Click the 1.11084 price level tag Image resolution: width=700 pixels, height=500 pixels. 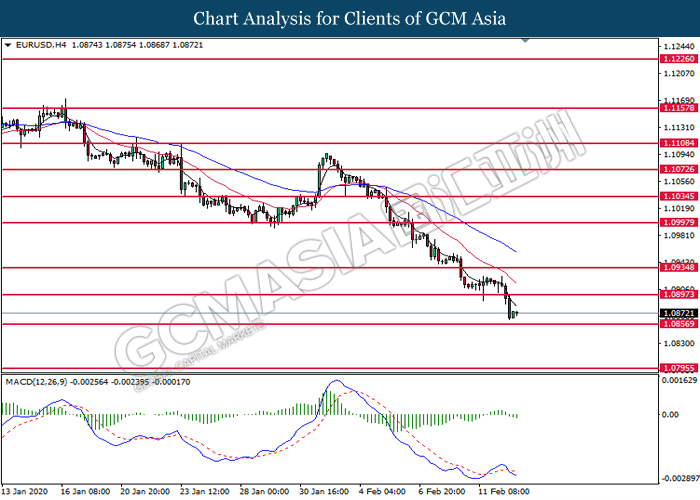click(679, 143)
